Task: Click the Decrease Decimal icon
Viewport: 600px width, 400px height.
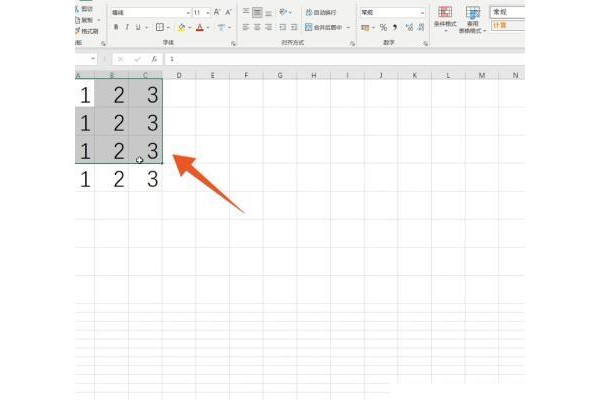Action: 421,28
